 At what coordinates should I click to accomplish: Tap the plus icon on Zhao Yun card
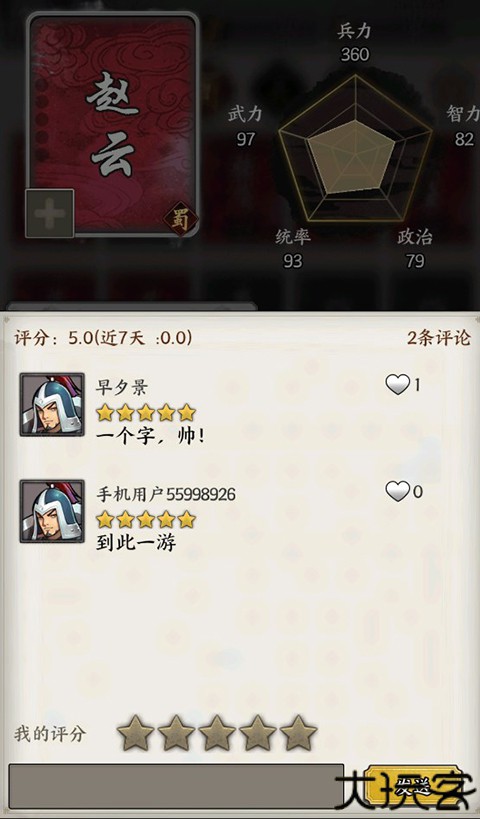[50, 214]
